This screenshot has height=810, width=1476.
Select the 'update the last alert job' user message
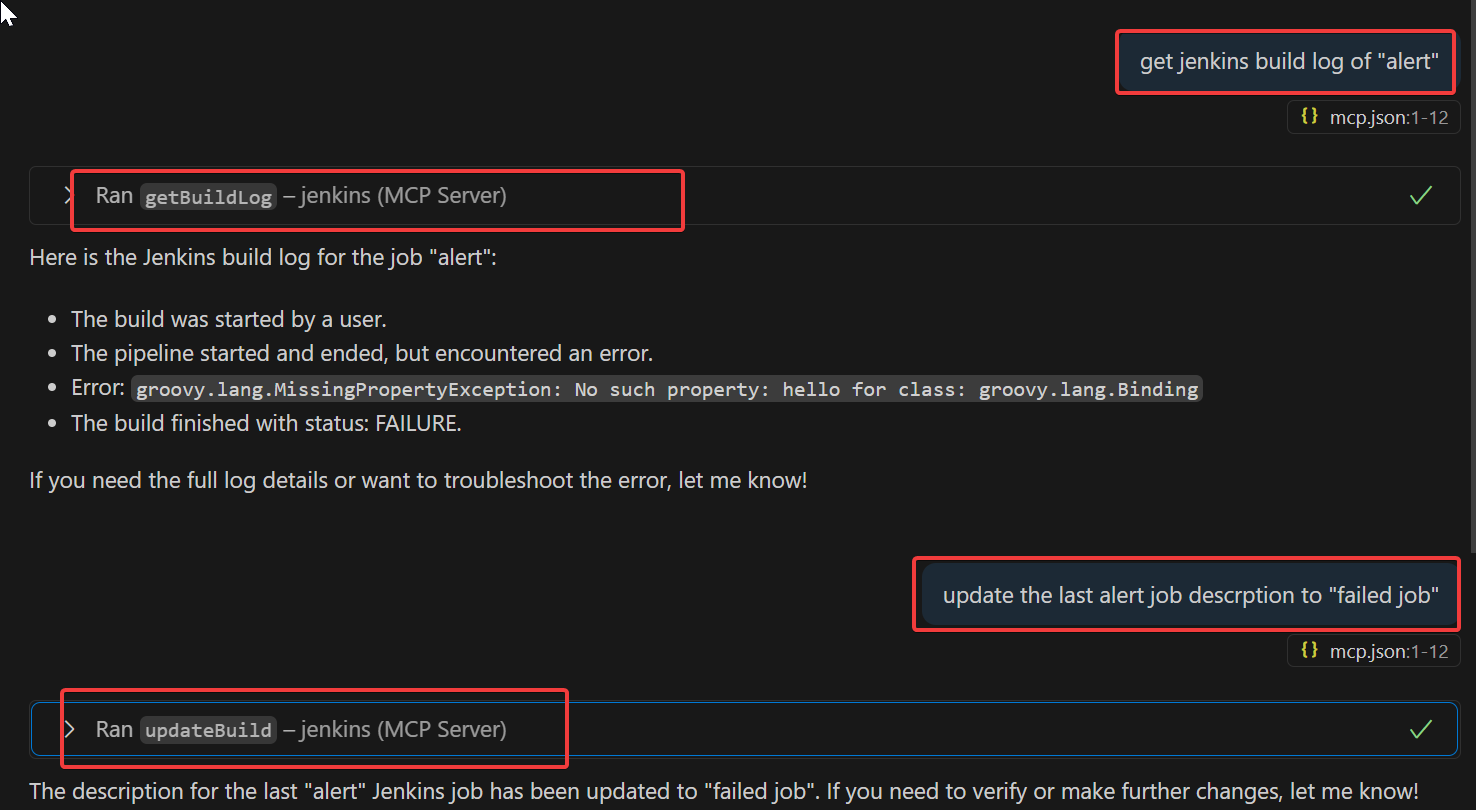[x=1190, y=596]
